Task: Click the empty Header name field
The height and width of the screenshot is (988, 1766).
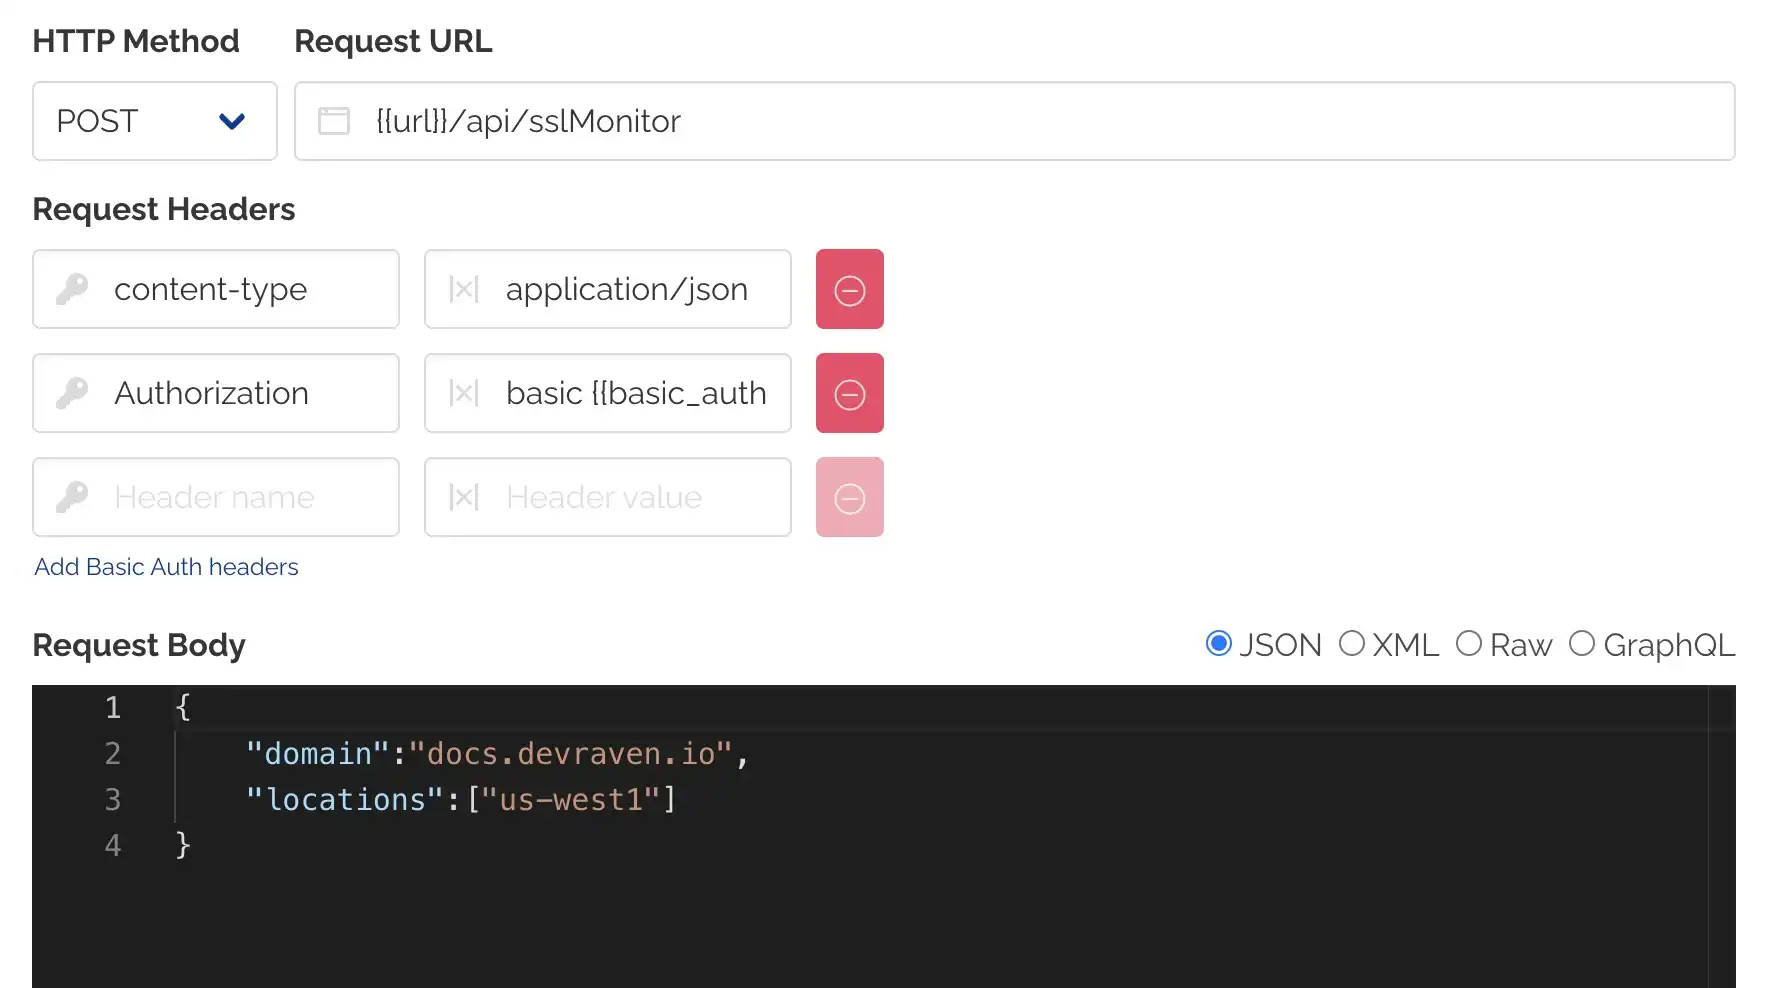Action: pos(240,497)
